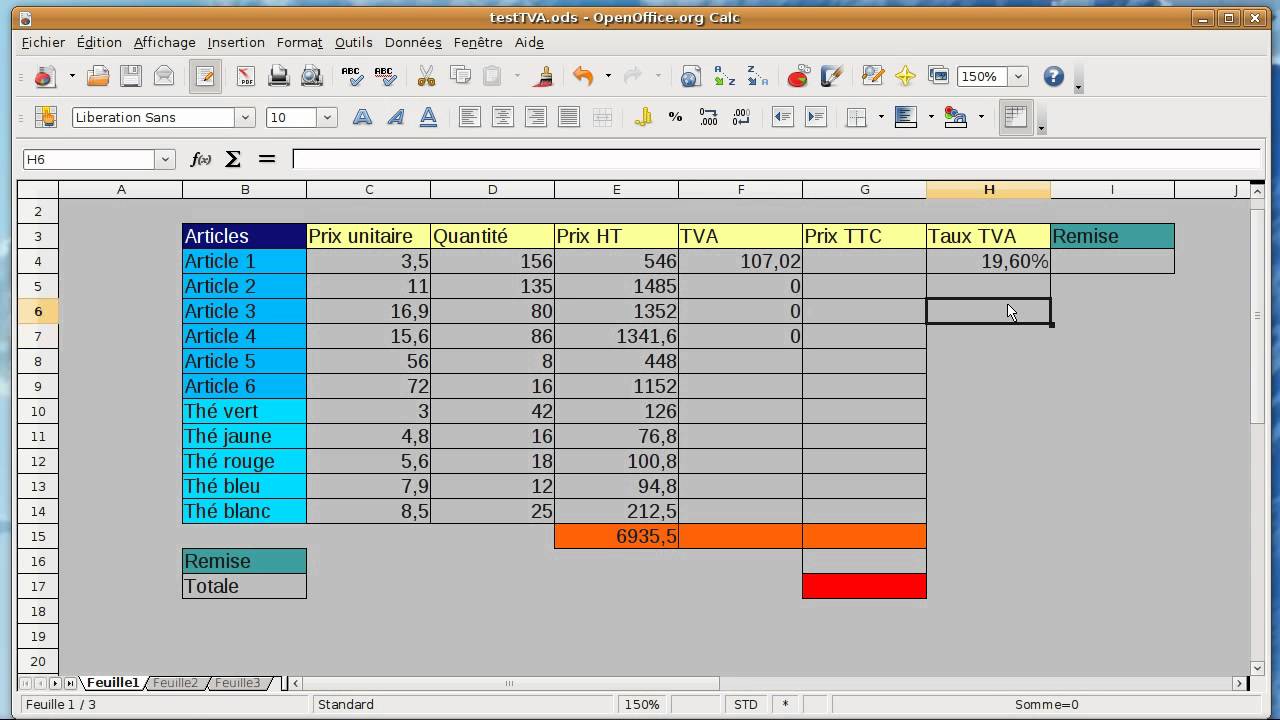Click the Export as PDF icon
Image resolution: width=1280 pixels, height=720 pixels.
246,77
